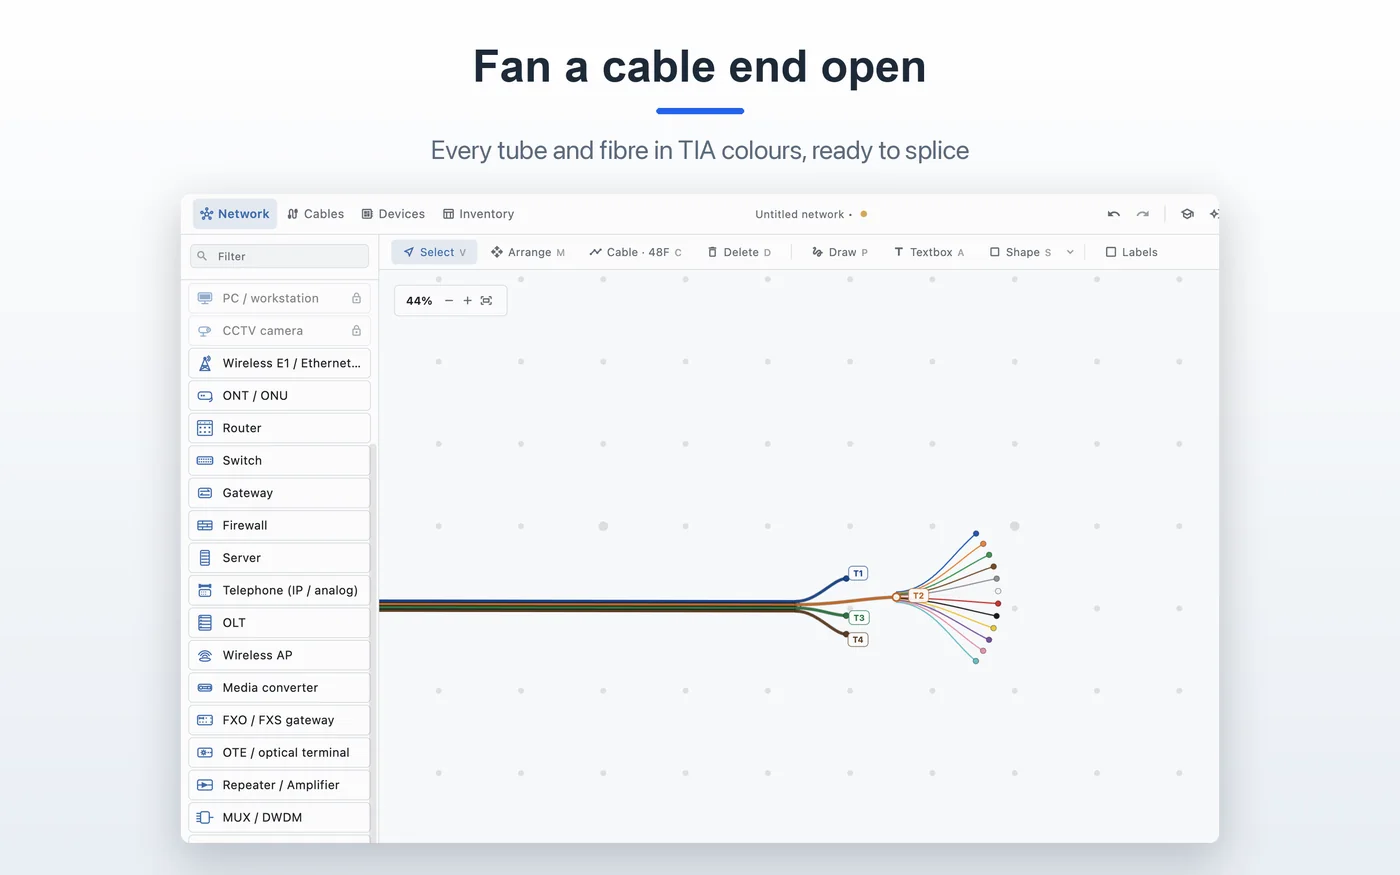1400x875 pixels.
Task: Click the Untitled network title
Action: pyautogui.click(x=799, y=214)
